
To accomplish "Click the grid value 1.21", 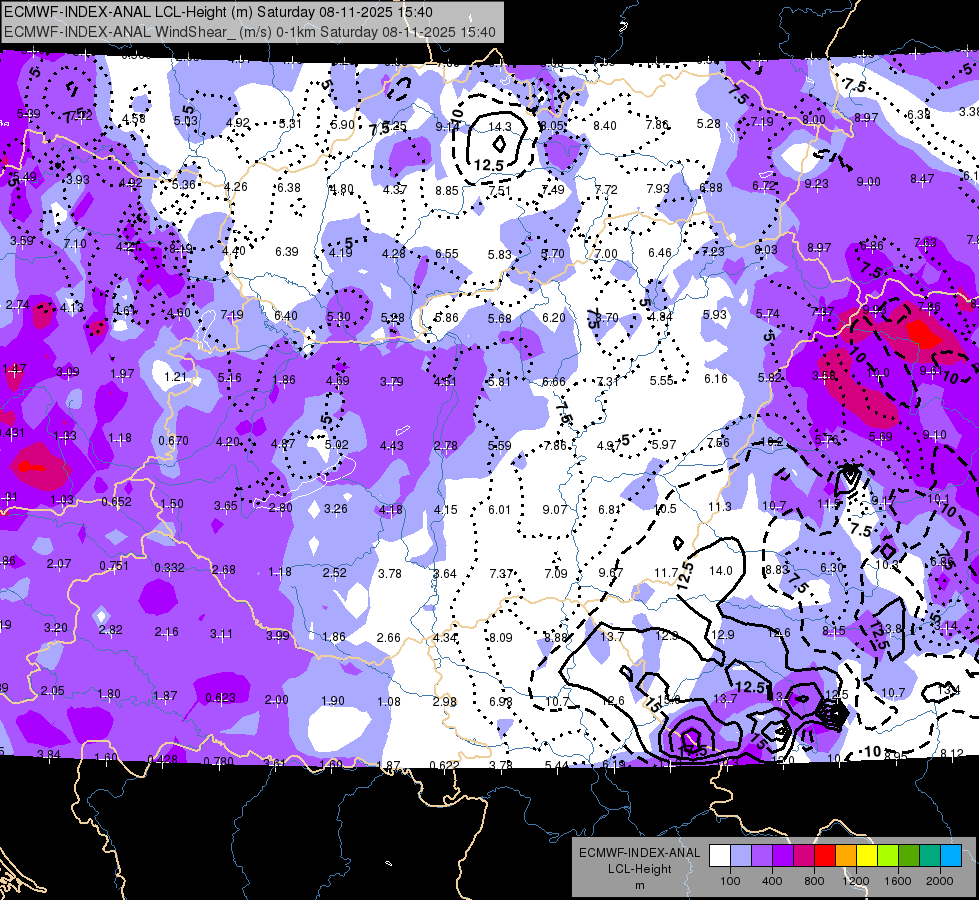I will coord(175,377).
